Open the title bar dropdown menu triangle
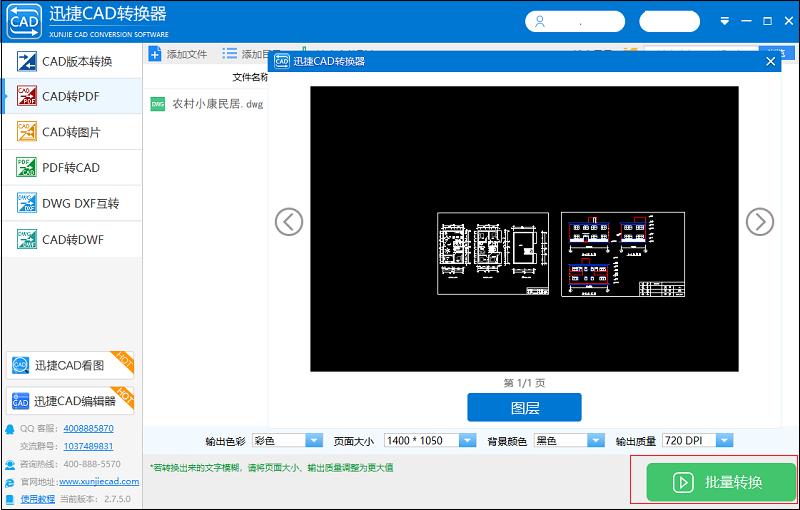This screenshot has width=800, height=510. pyautogui.click(x=724, y=21)
